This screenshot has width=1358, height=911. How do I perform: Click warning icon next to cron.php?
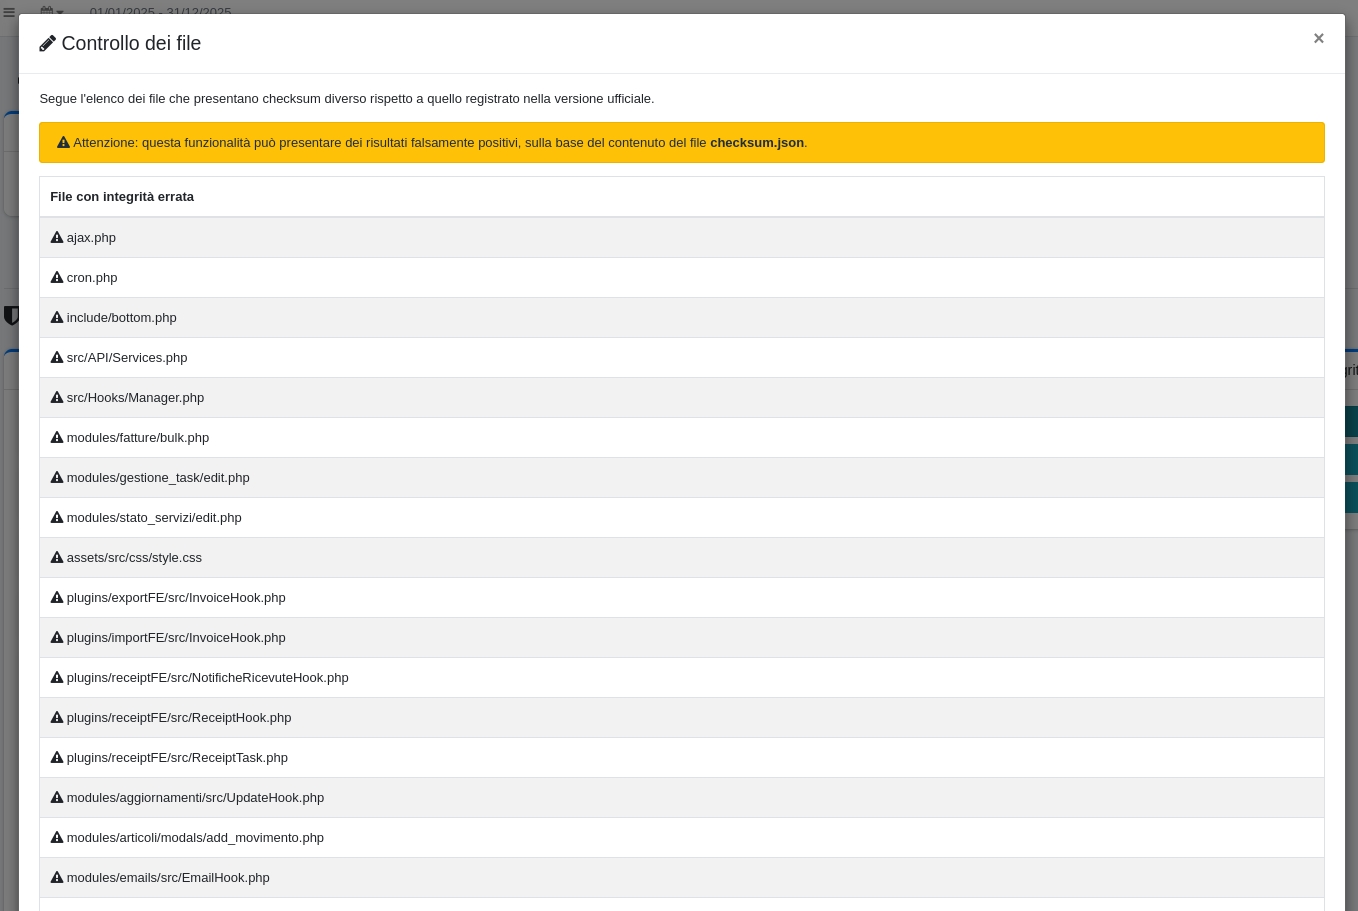57,278
